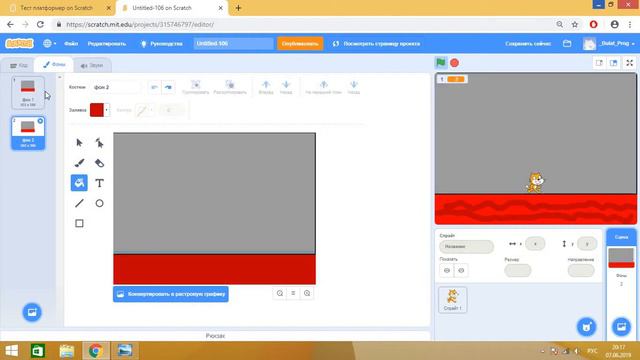640x360 pixels.
Task: Zoom out the paint canvas
Action: coord(280,293)
